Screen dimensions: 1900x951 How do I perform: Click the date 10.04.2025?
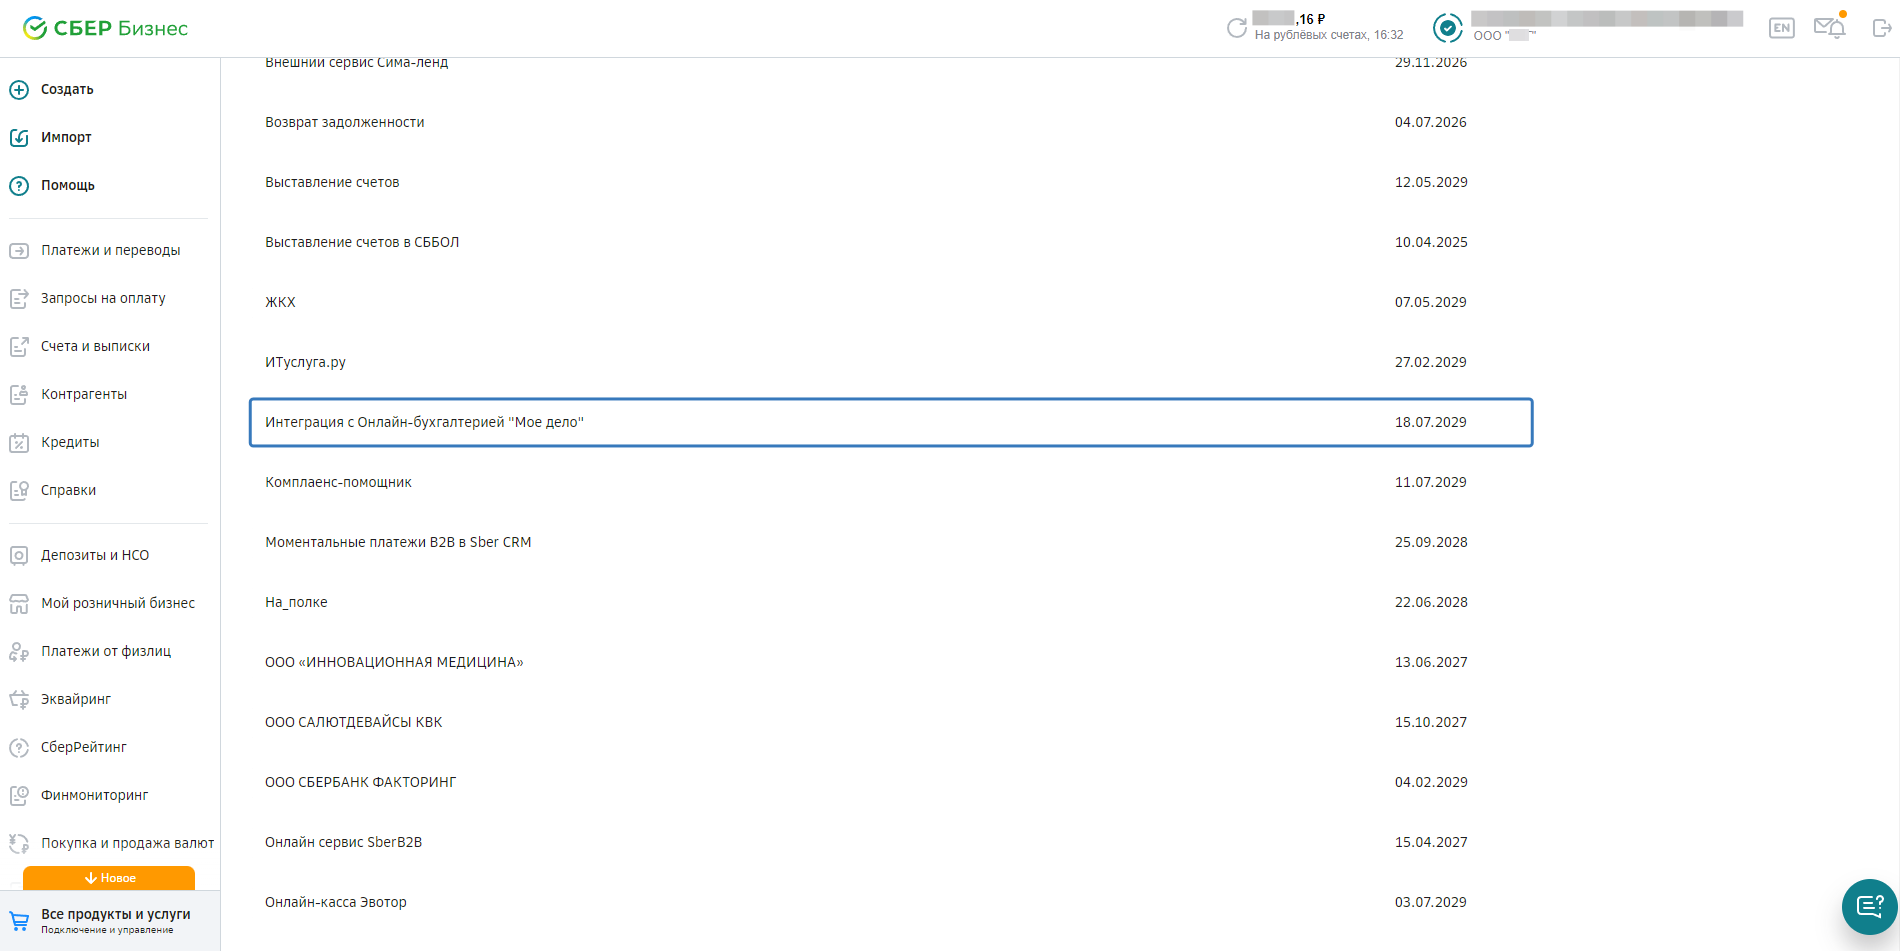tap(1431, 242)
